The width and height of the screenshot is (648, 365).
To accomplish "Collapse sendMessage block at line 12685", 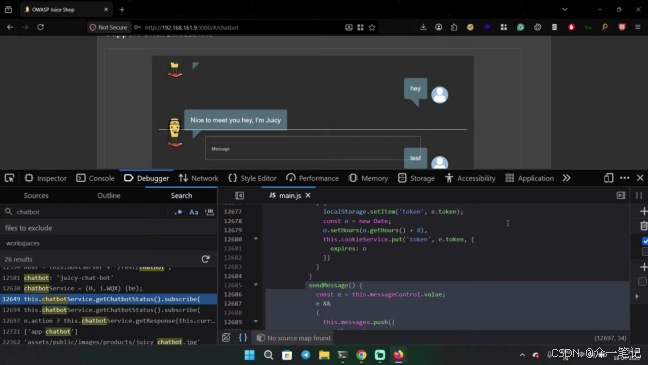I will 256,285.
